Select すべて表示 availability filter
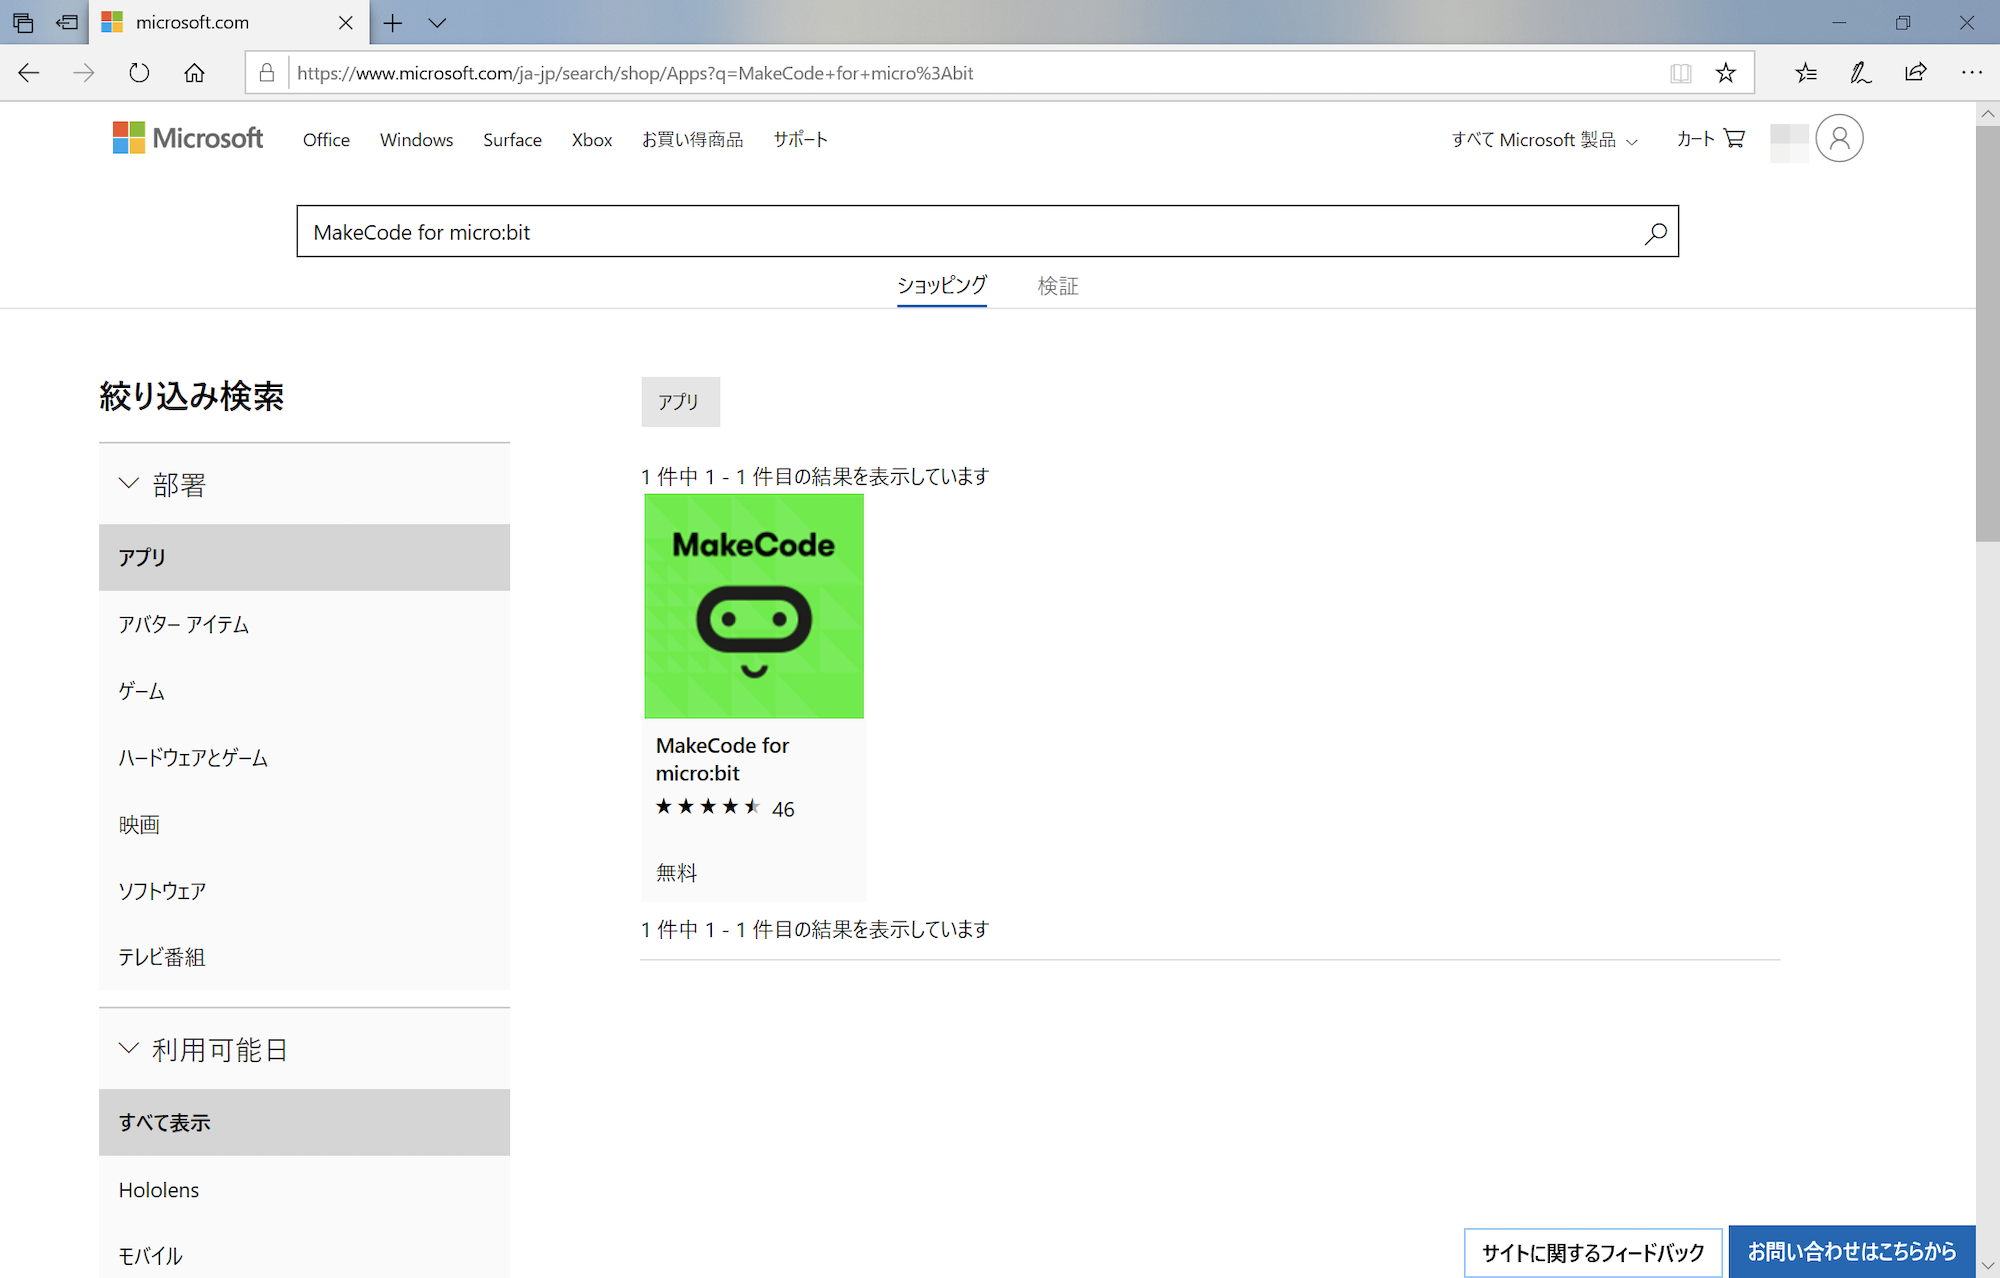The image size is (2000, 1278). tap(304, 1122)
